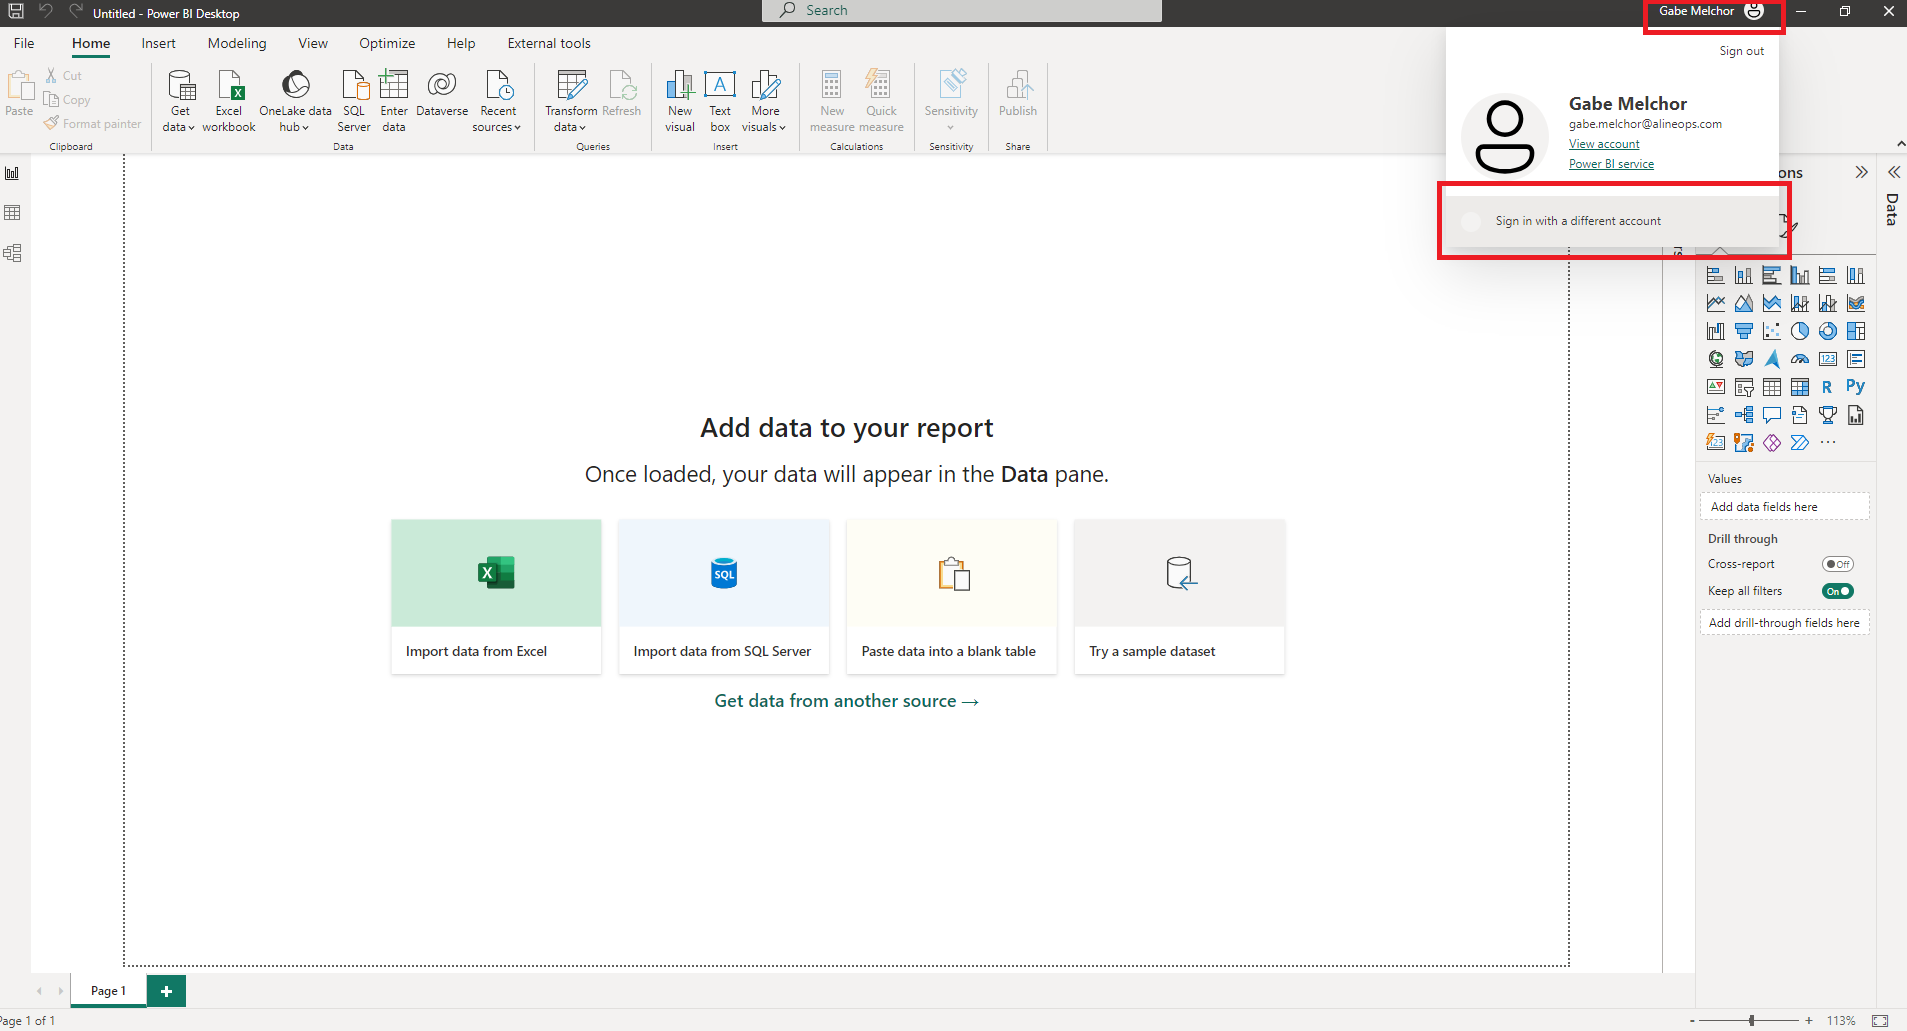Click the Import data from Excel card
Viewport: 1907px width, 1031px height.
pos(496,596)
